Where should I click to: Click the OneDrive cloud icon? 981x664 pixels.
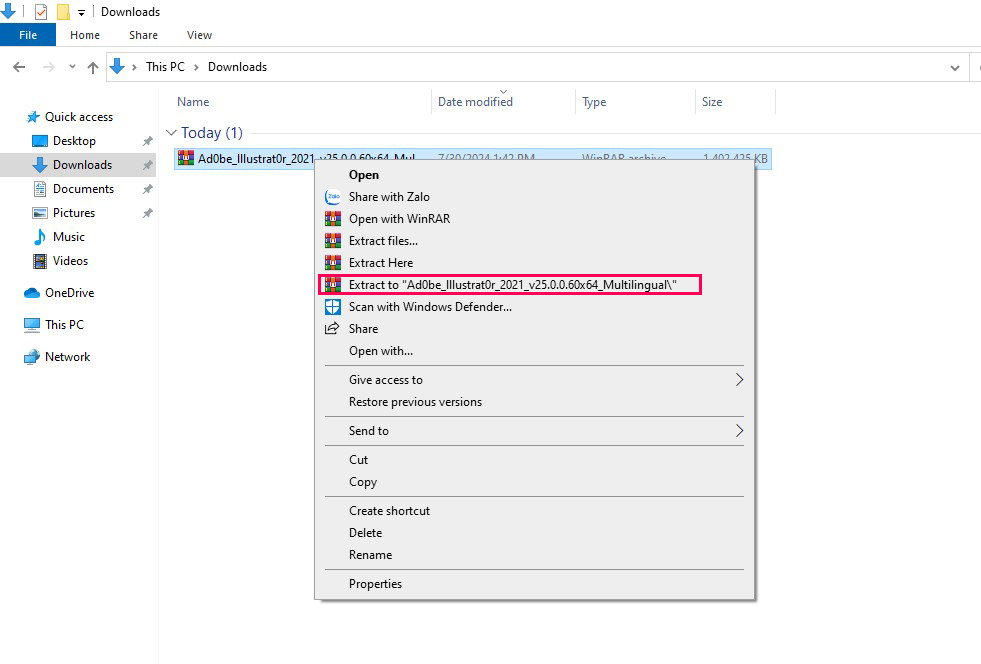32,293
